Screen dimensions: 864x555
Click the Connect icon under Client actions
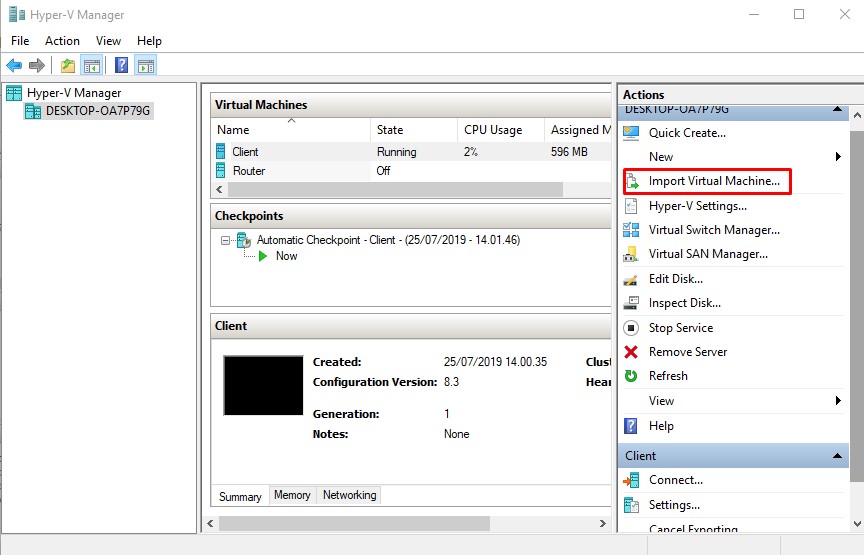(x=631, y=481)
